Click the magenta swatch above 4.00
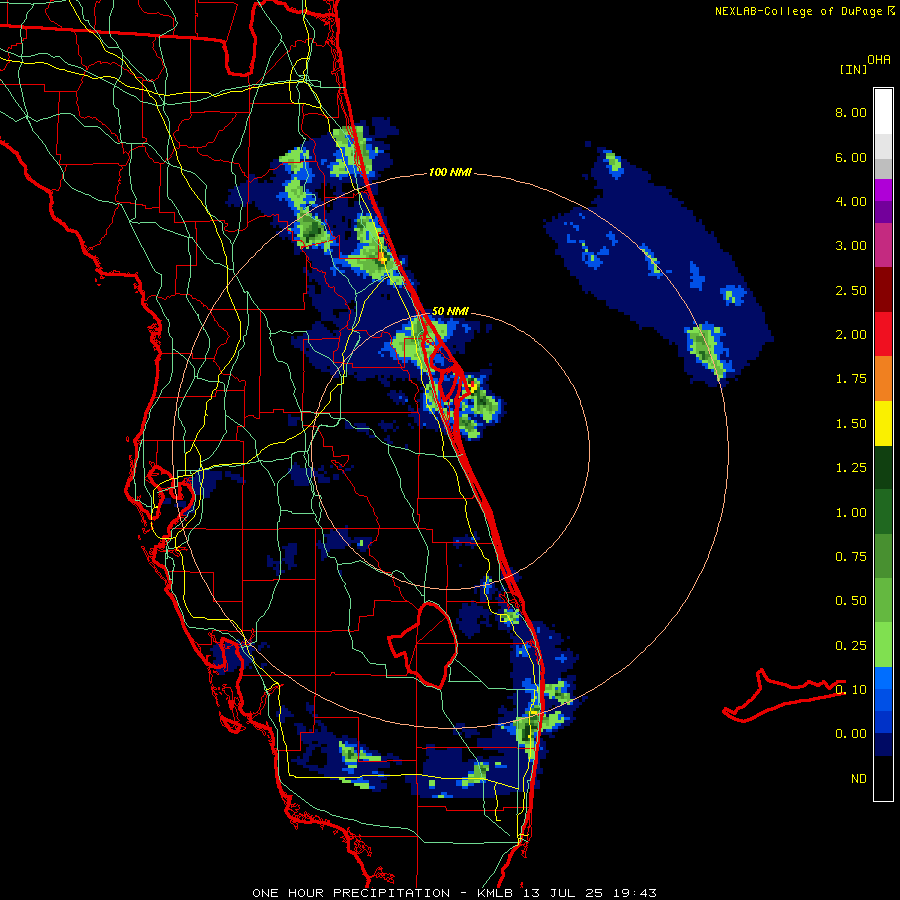Image resolution: width=900 pixels, height=900 pixels. pos(883,190)
